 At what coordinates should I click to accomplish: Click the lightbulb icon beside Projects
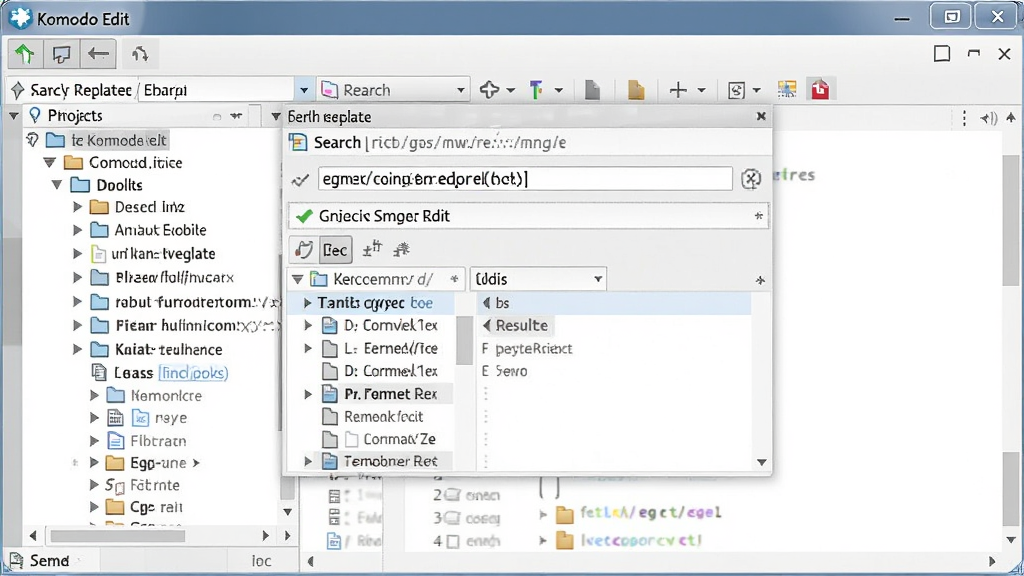[35, 116]
